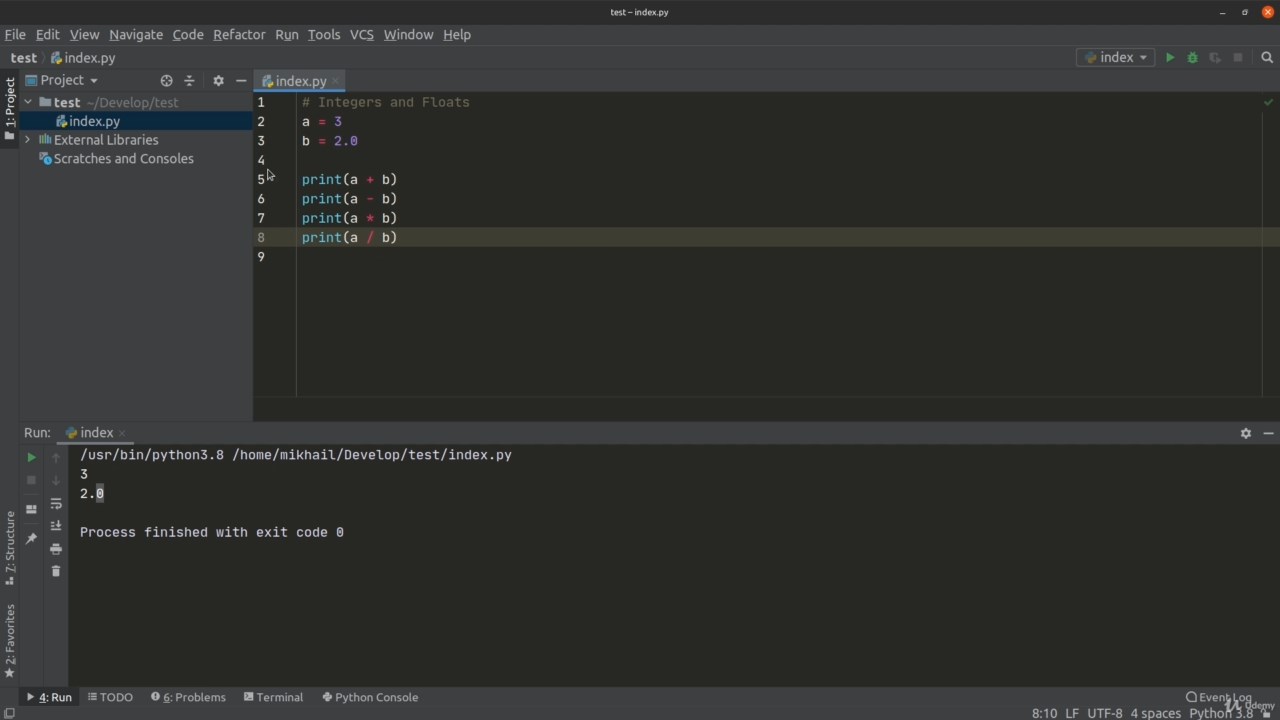Click test breadcrumb in navigation bar
1280x720 pixels.
(x=24, y=58)
